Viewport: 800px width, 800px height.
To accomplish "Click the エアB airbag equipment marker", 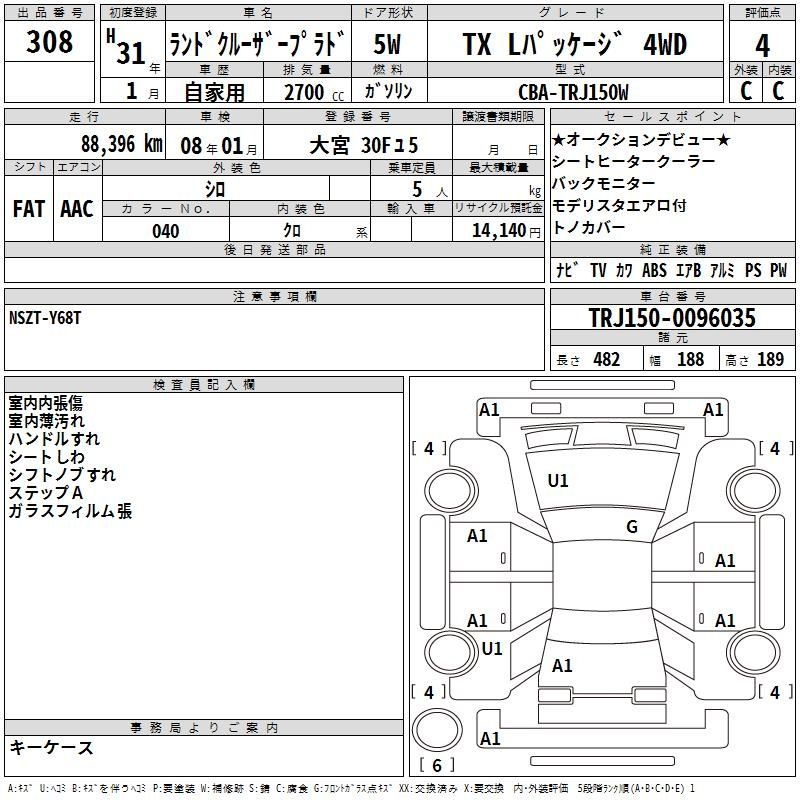I will tap(688, 270).
